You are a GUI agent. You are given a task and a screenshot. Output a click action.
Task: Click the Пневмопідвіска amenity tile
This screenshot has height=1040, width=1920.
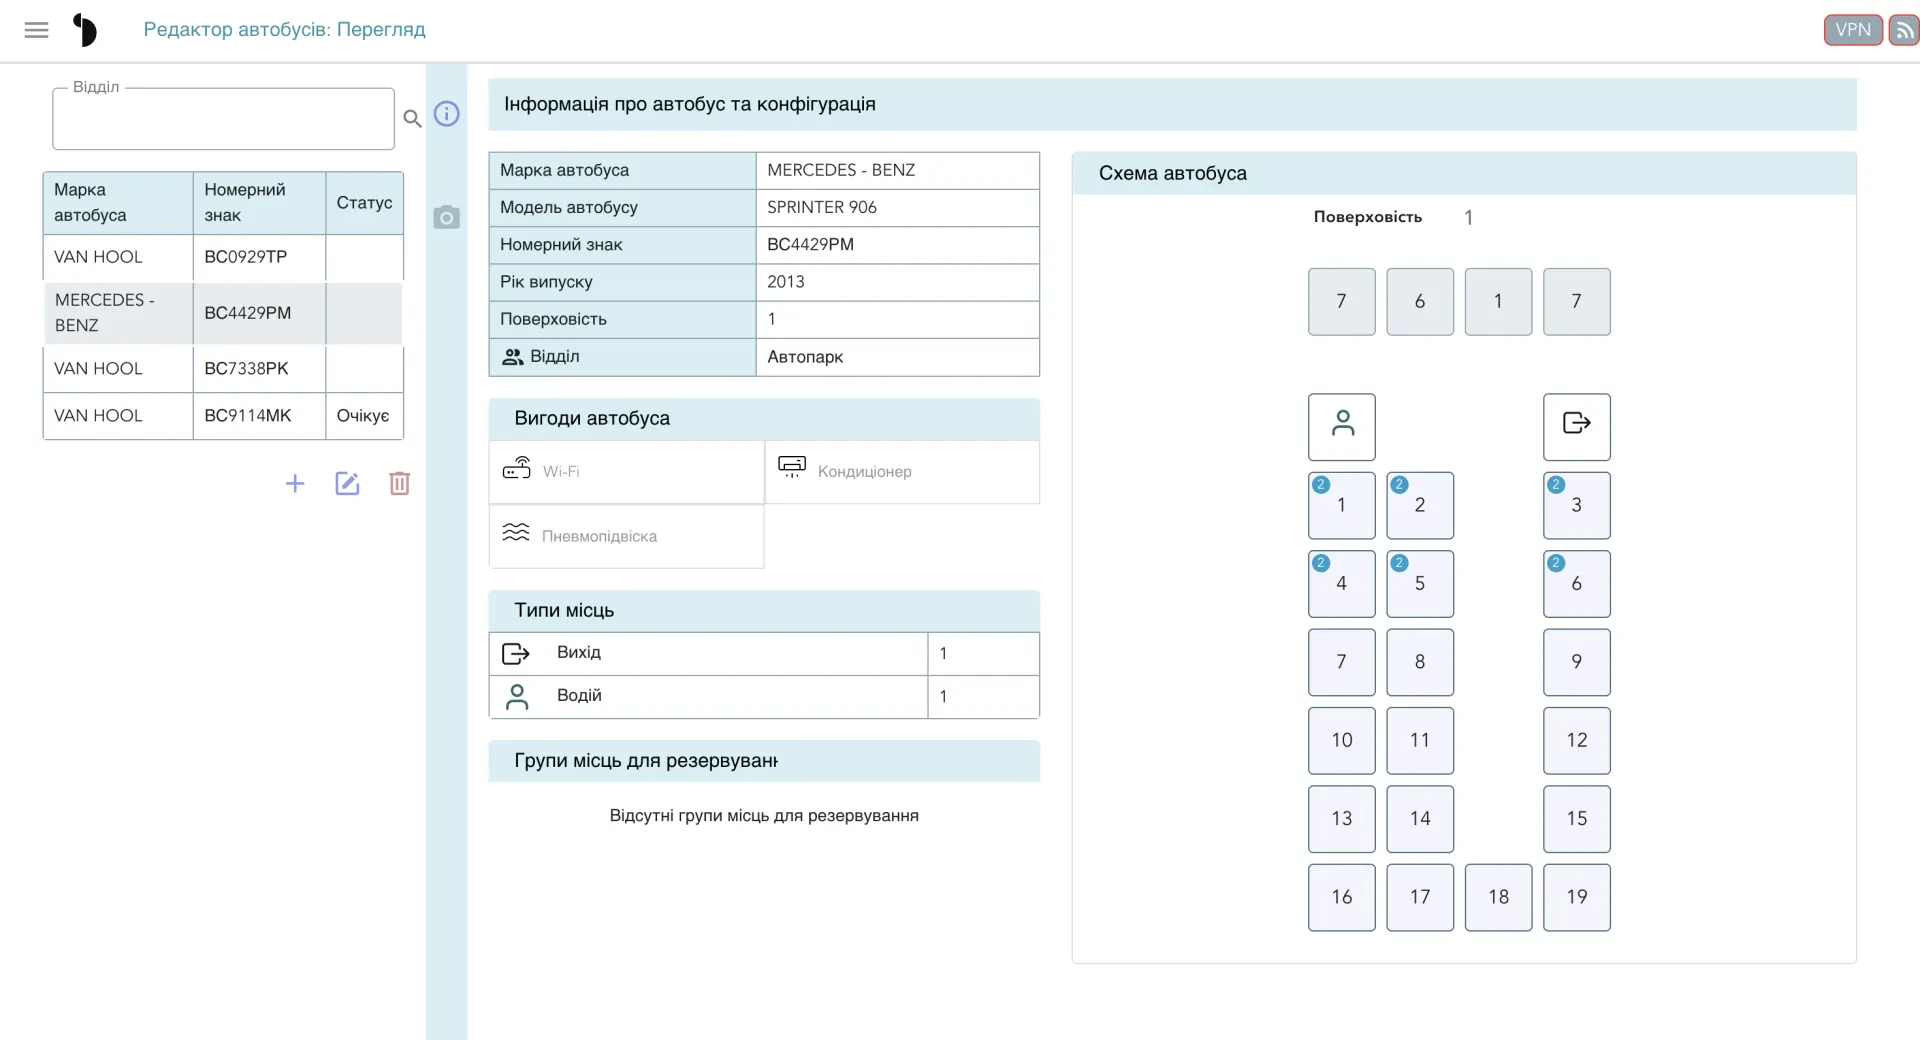coord(627,537)
